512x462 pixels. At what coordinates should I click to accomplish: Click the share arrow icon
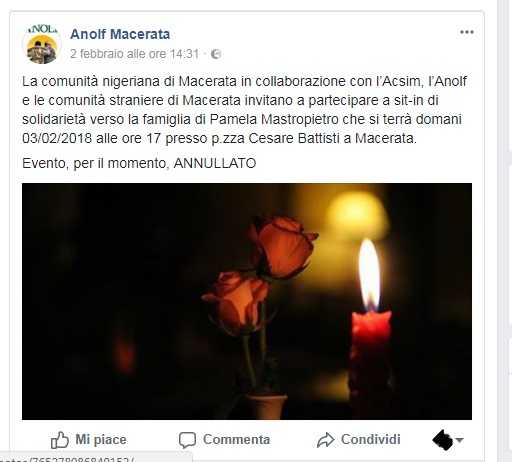click(325, 440)
